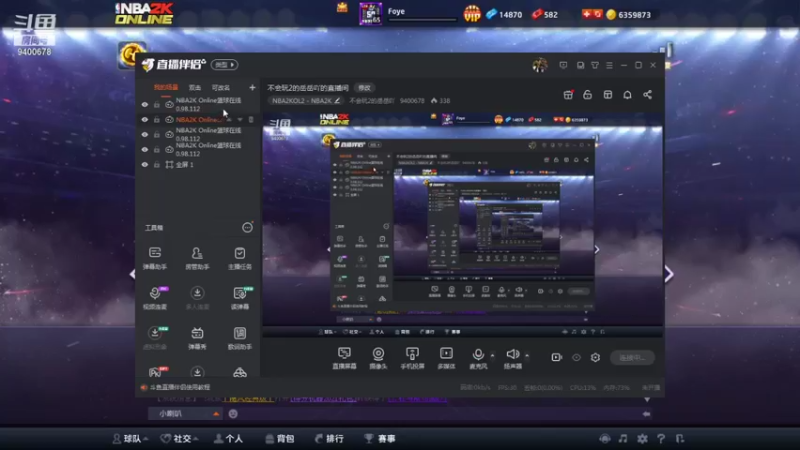This screenshot has width=800, height=450.
Task: Expand the 扬声器 speaker options arrow
Action: [527, 355]
